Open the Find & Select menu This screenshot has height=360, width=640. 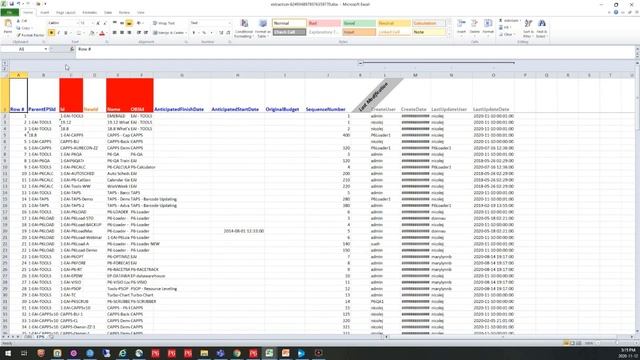pyautogui.click(x=541, y=28)
